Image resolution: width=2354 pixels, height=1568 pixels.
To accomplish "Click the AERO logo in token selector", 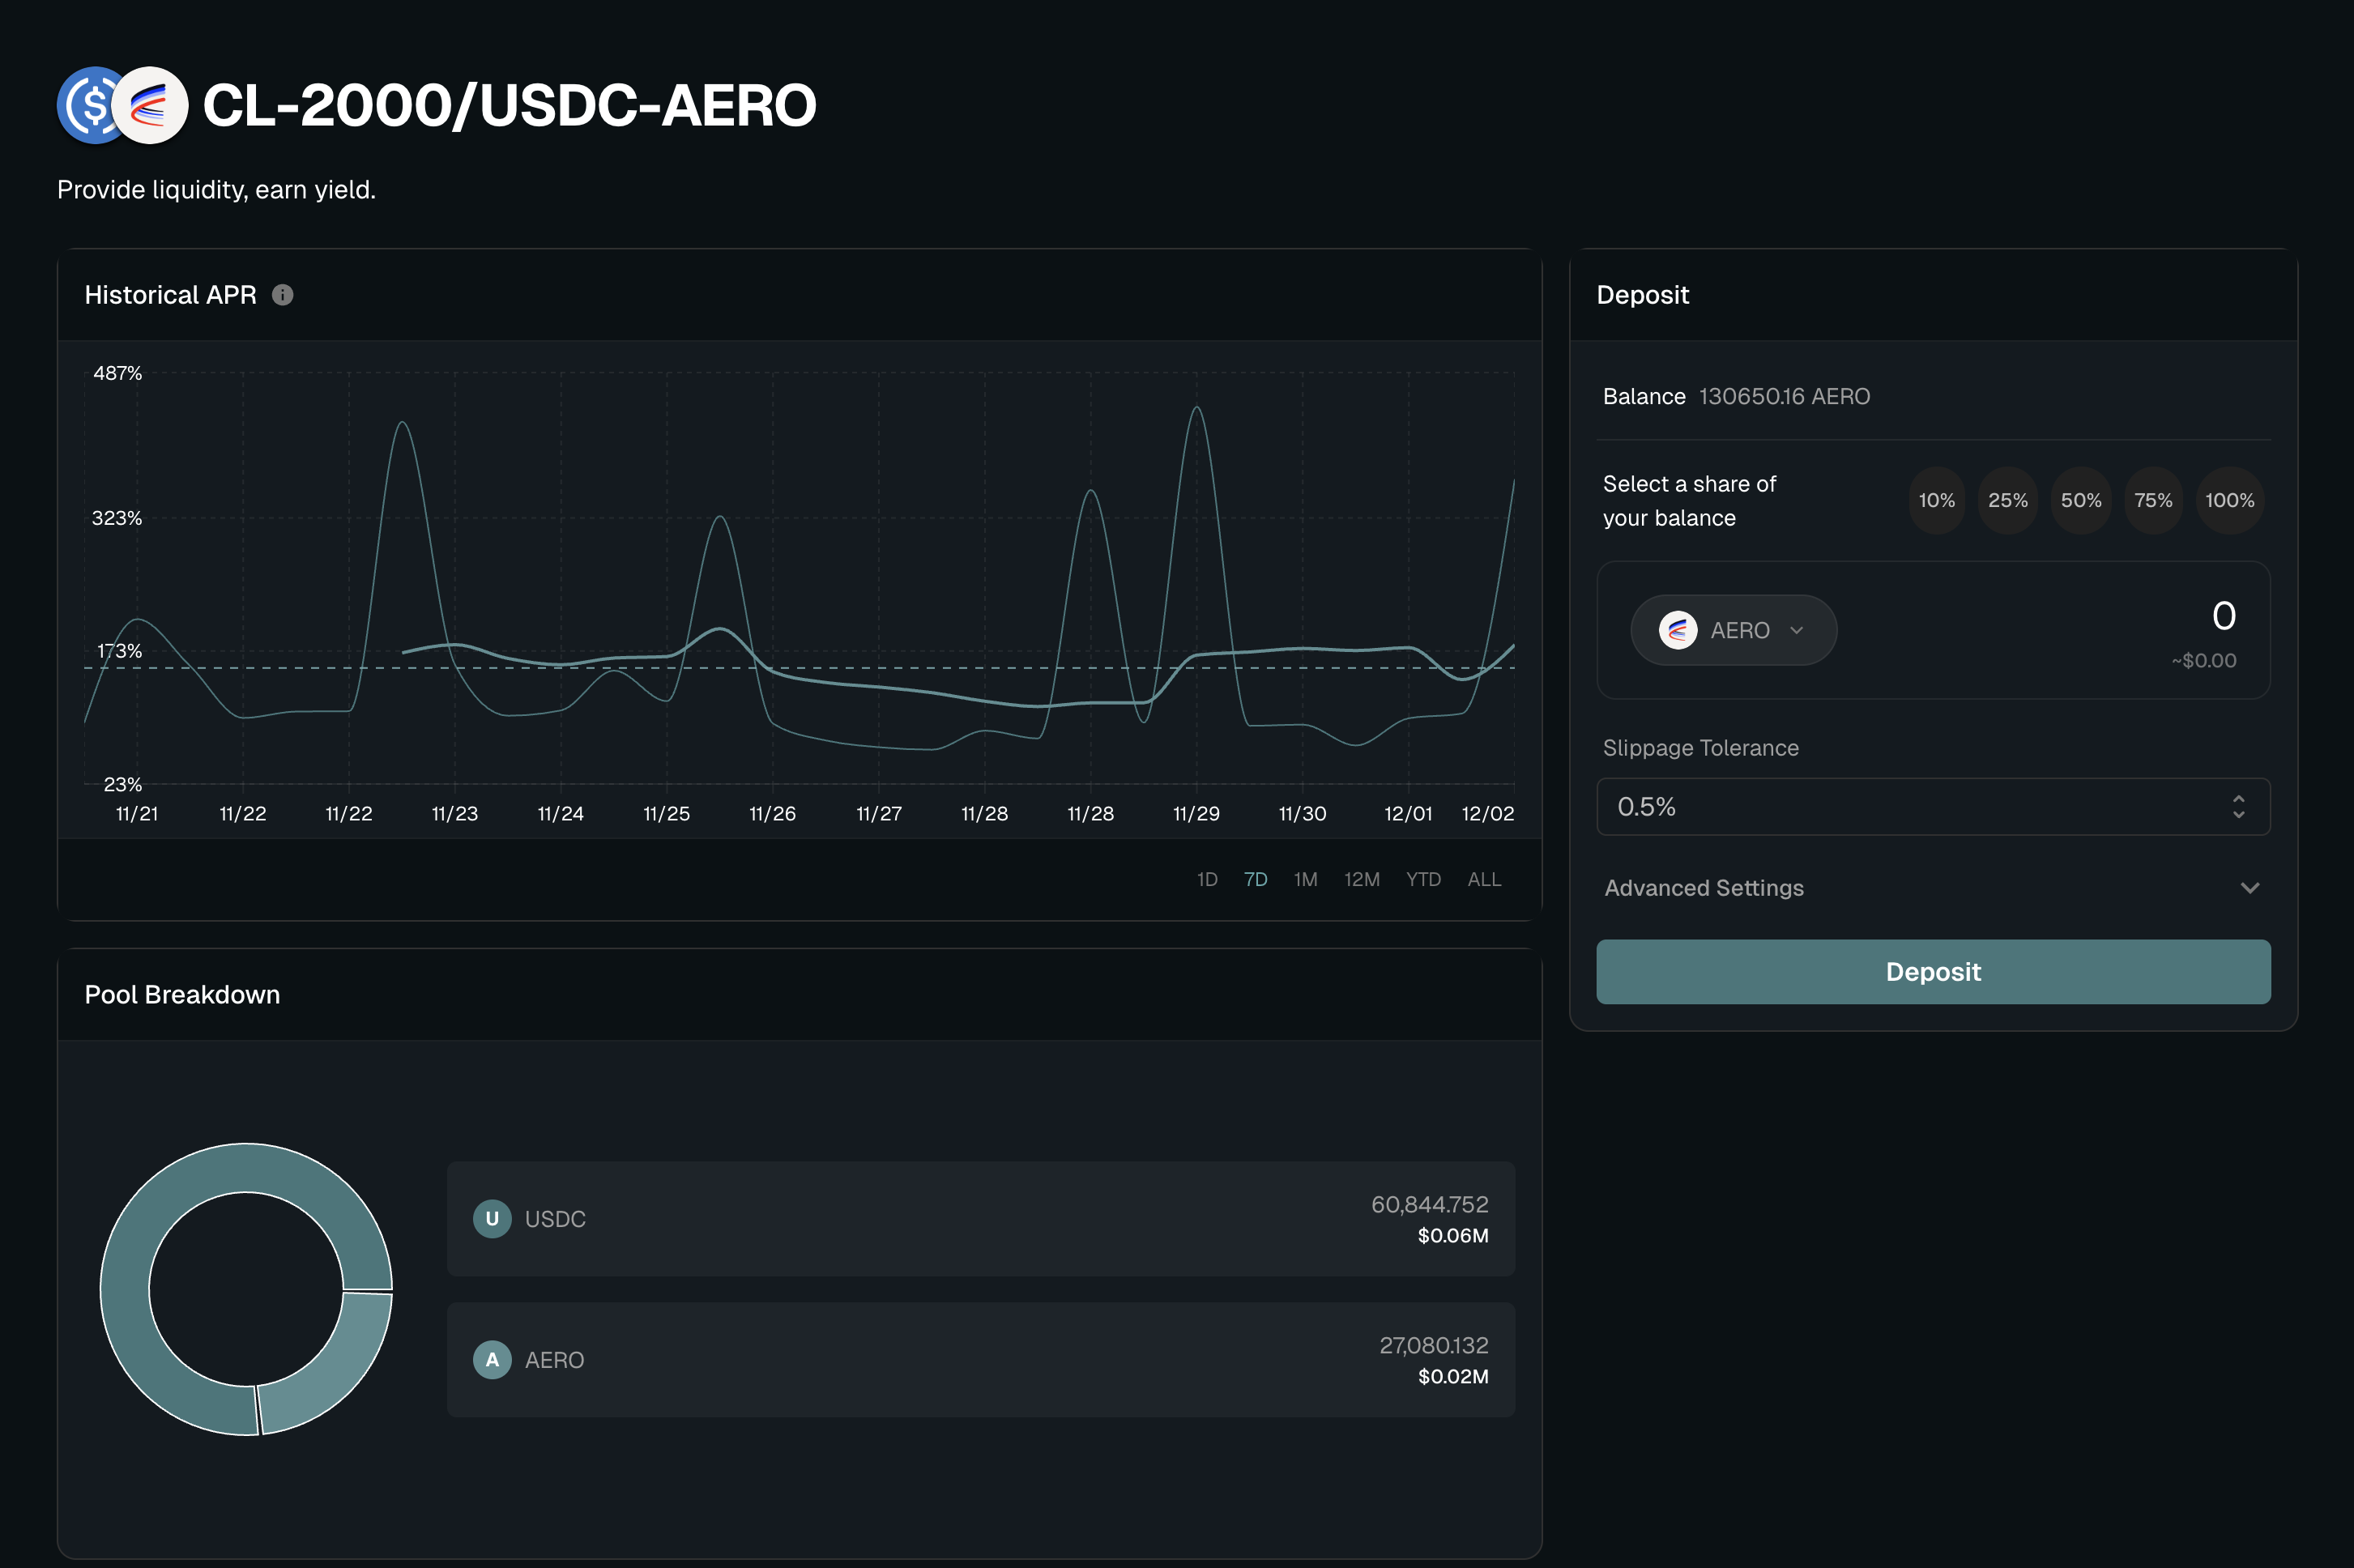I will pyautogui.click(x=1678, y=631).
